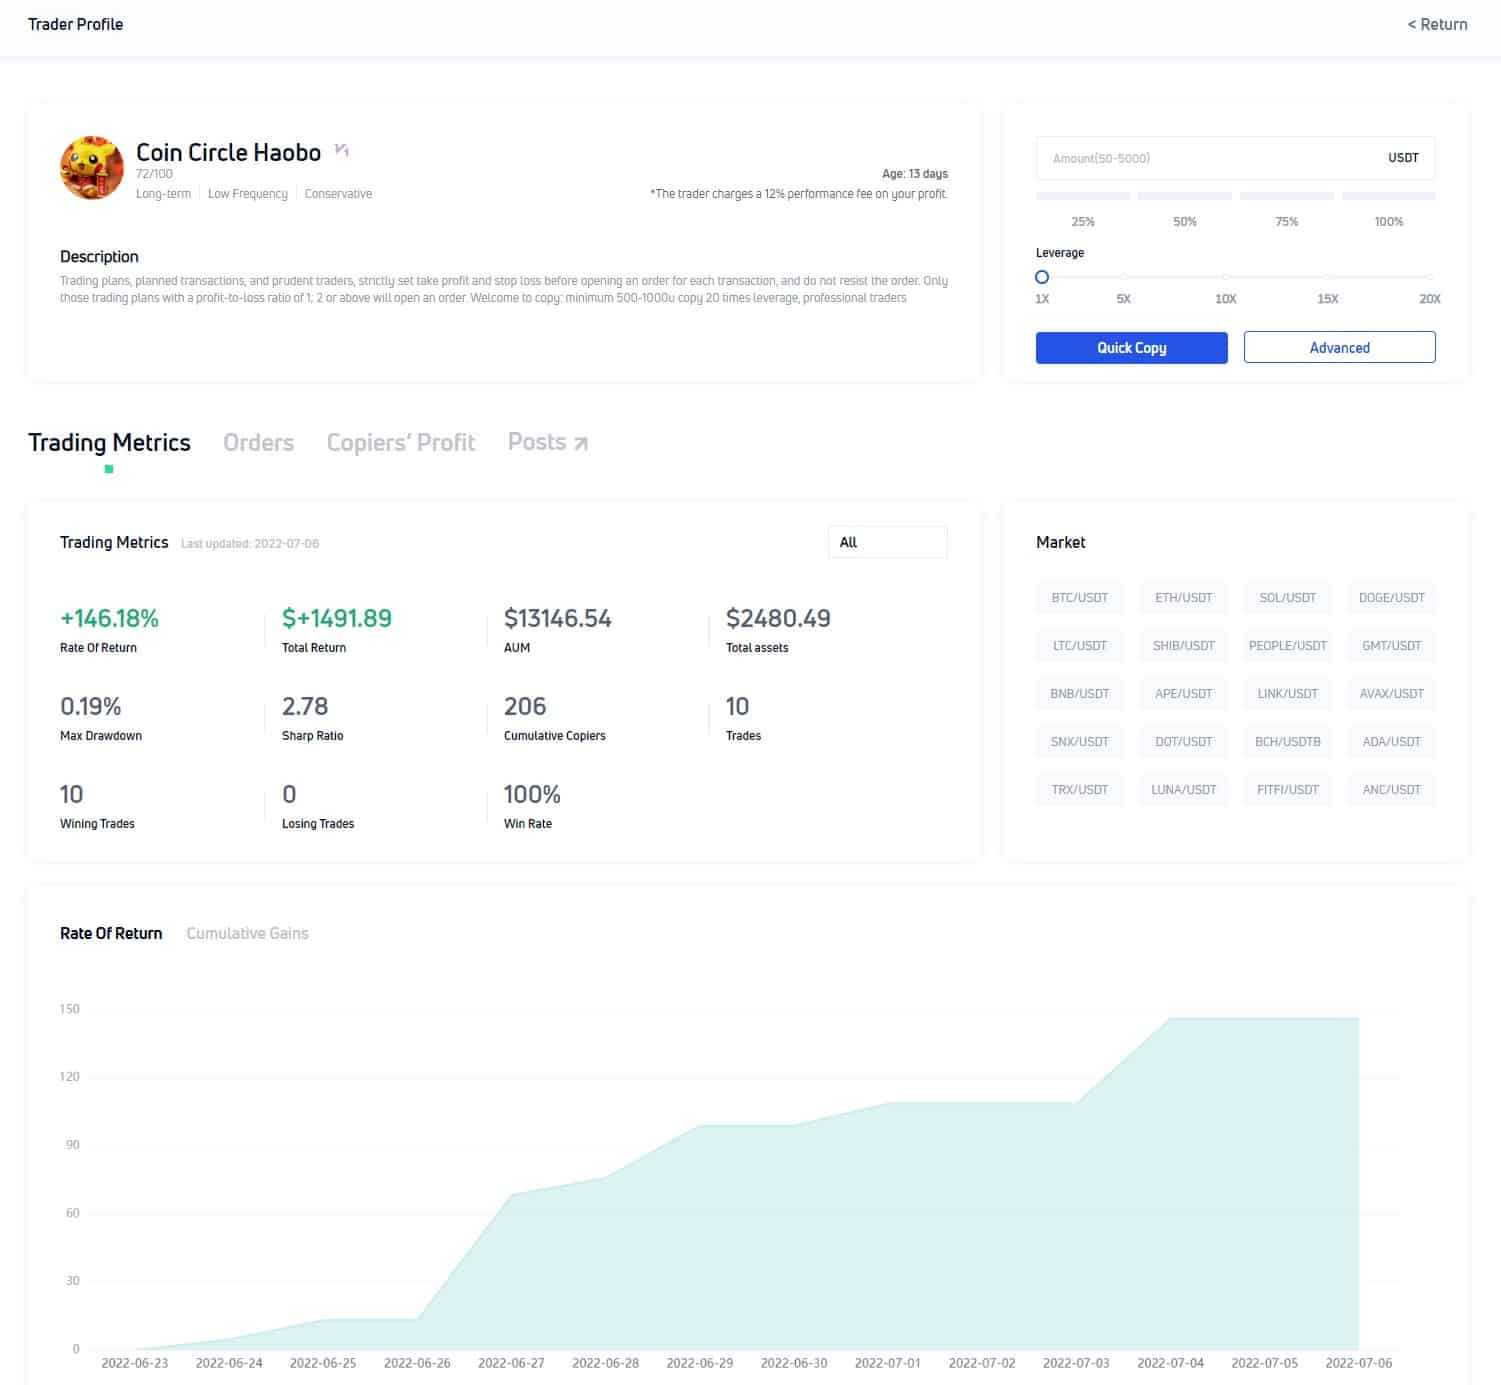Select the Trading Metrics tab

click(x=109, y=442)
